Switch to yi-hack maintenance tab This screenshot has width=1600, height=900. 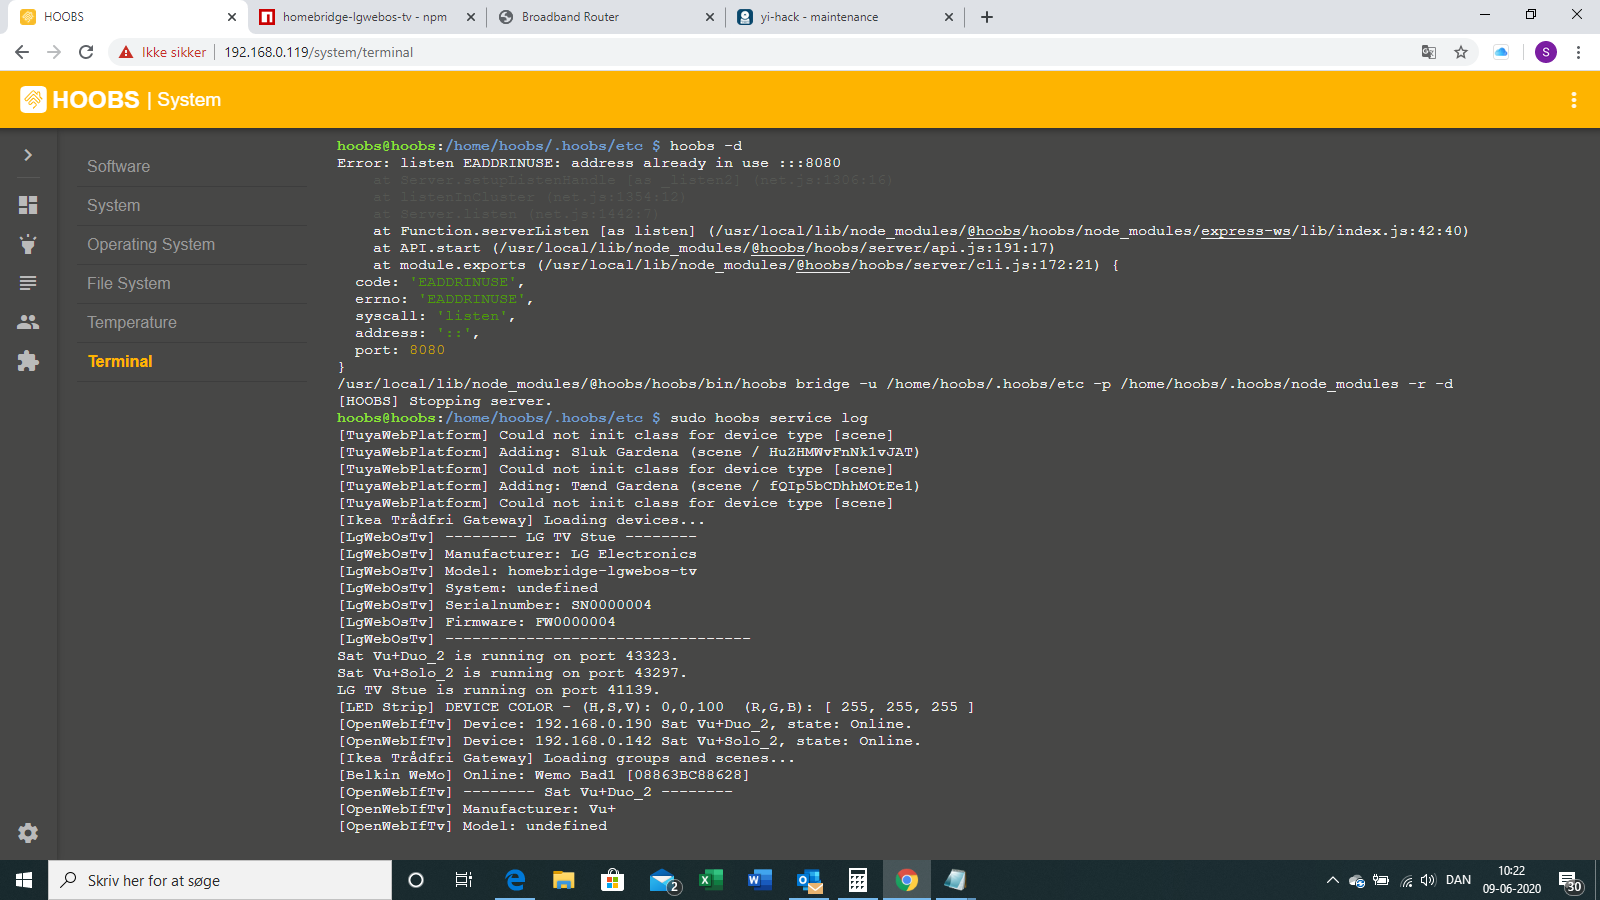(844, 17)
